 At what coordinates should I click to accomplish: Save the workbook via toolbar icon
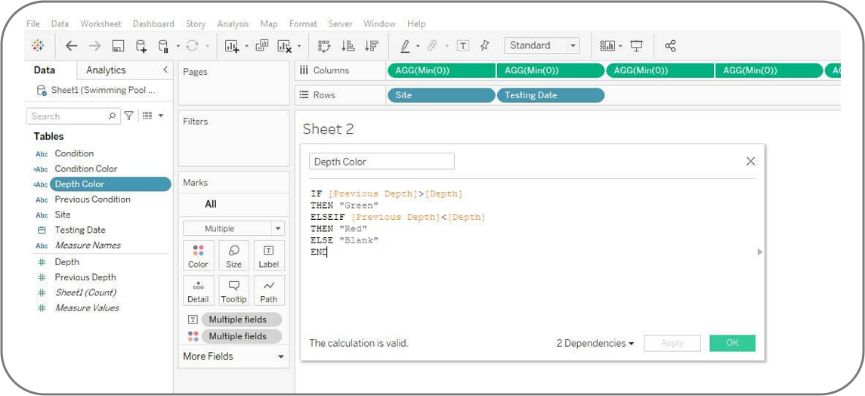[118, 46]
